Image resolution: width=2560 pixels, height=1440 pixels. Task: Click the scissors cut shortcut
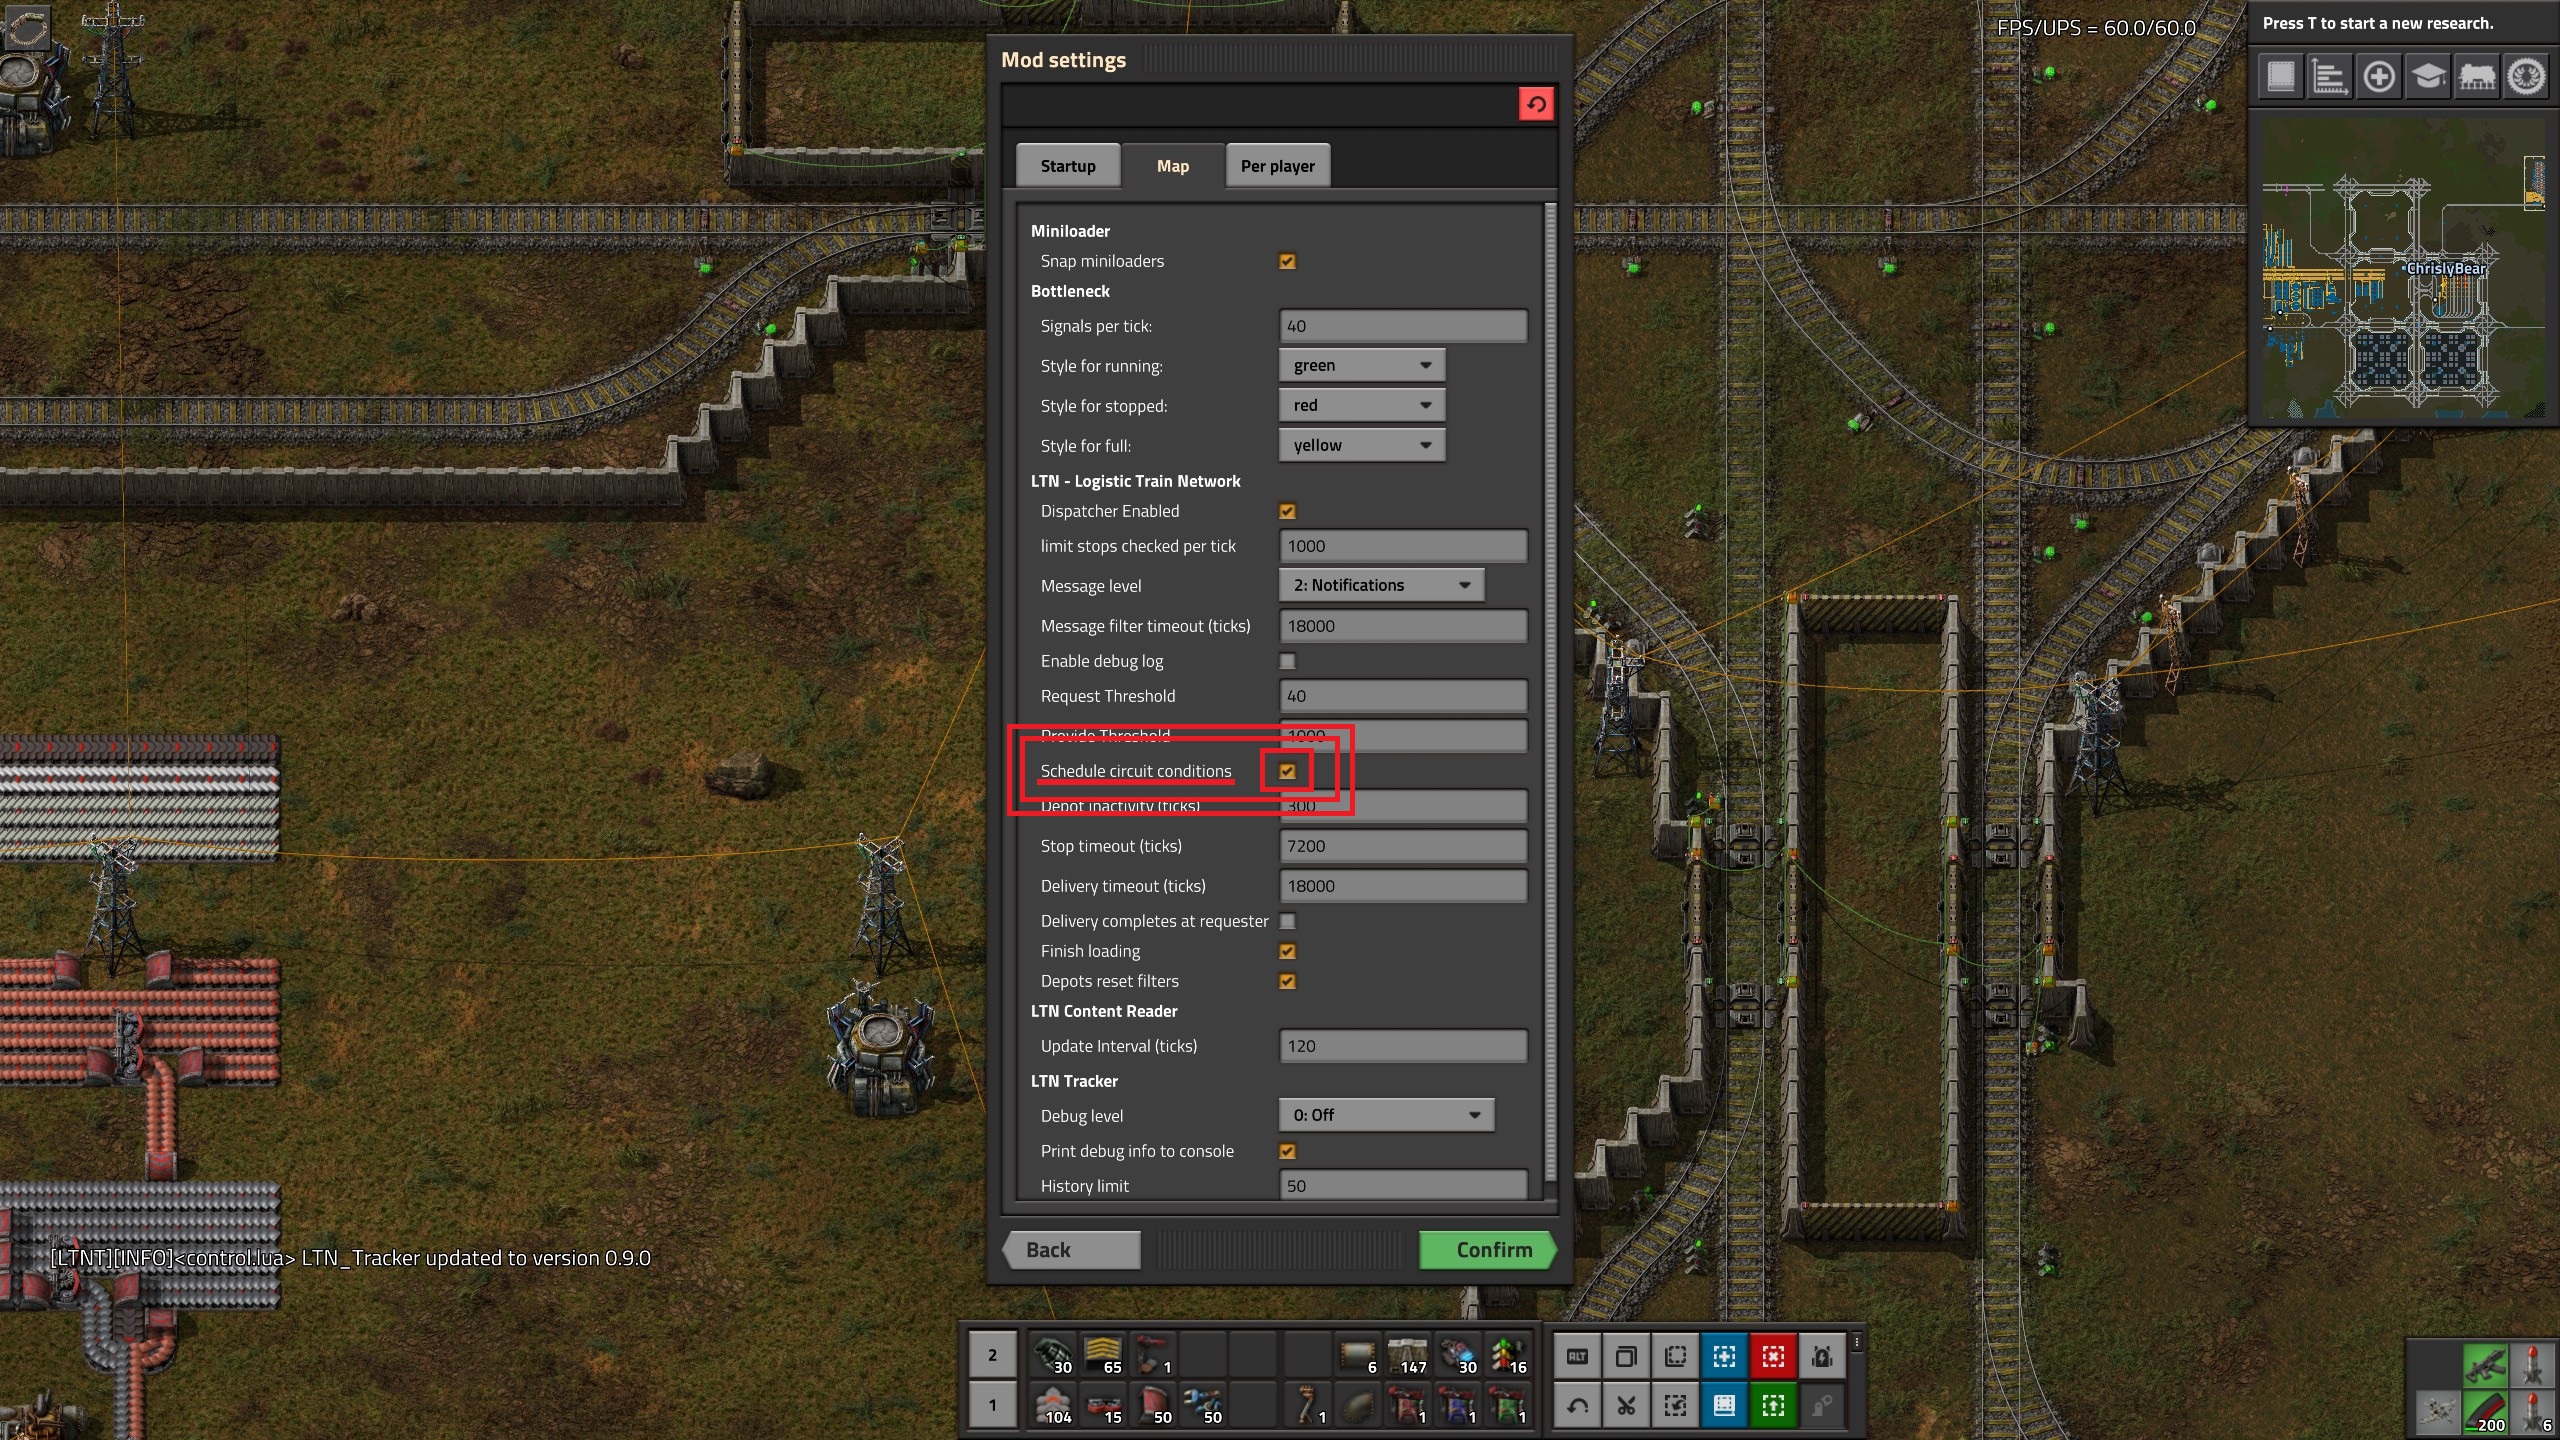1626,1406
